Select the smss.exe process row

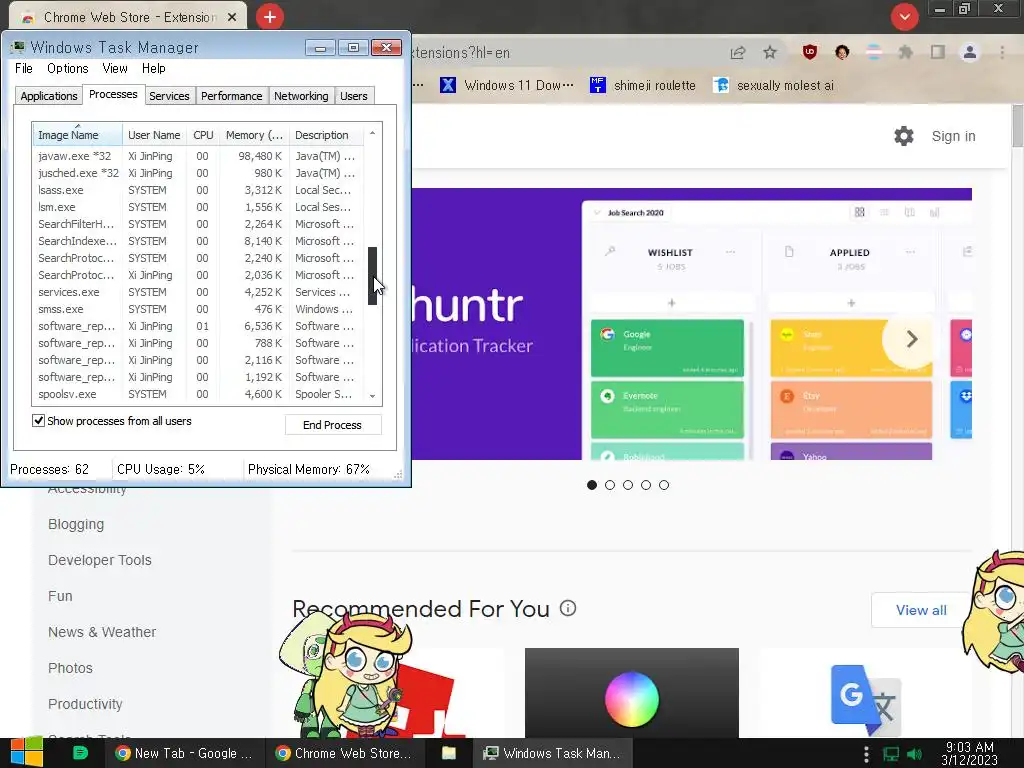pos(198,309)
